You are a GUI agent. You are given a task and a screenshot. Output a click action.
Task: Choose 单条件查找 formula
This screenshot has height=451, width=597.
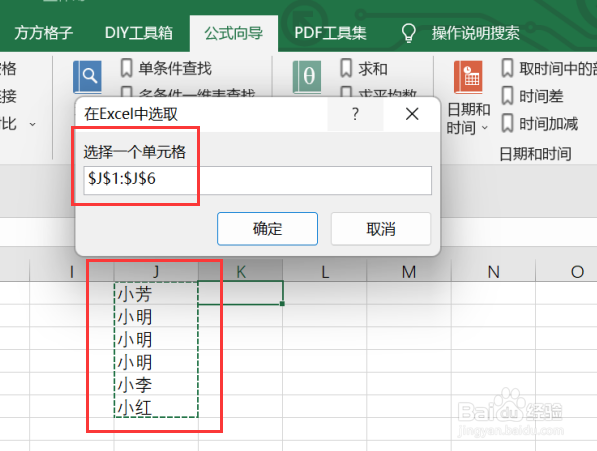[175, 69]
